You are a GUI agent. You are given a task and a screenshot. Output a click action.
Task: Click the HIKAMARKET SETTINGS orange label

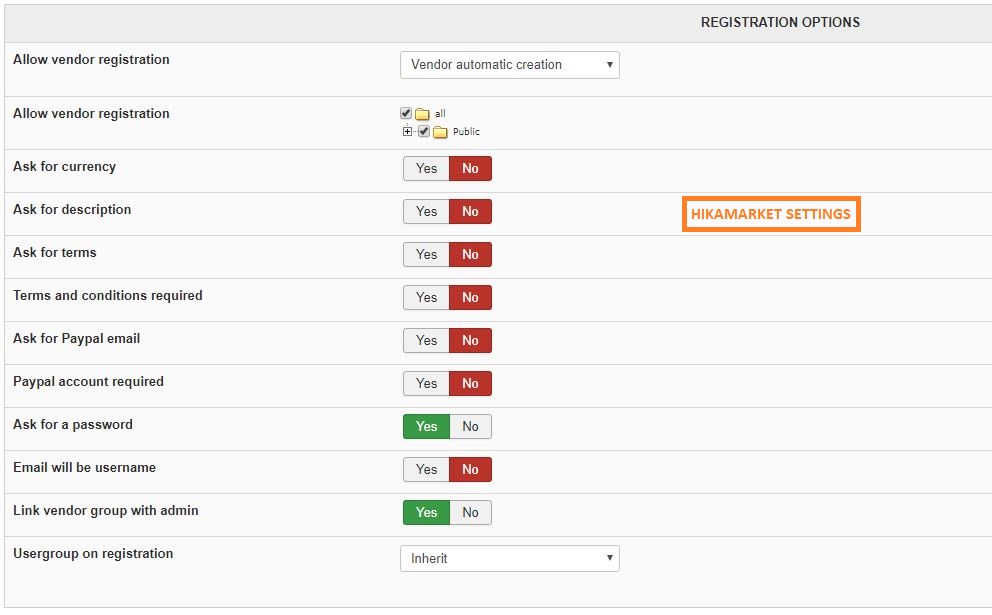click(771, 214)
